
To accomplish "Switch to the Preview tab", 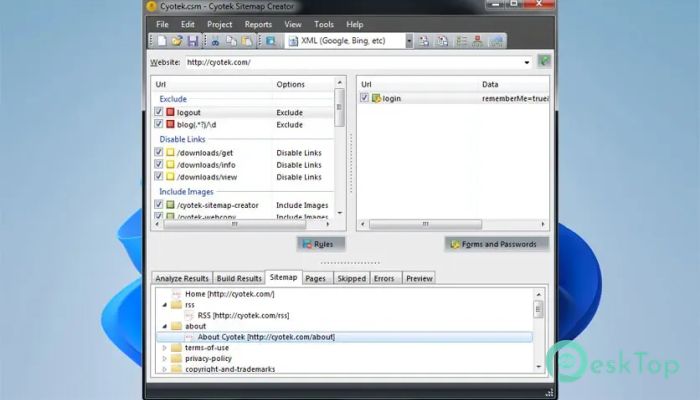I will pyautogui.click(x=419, y=278).
